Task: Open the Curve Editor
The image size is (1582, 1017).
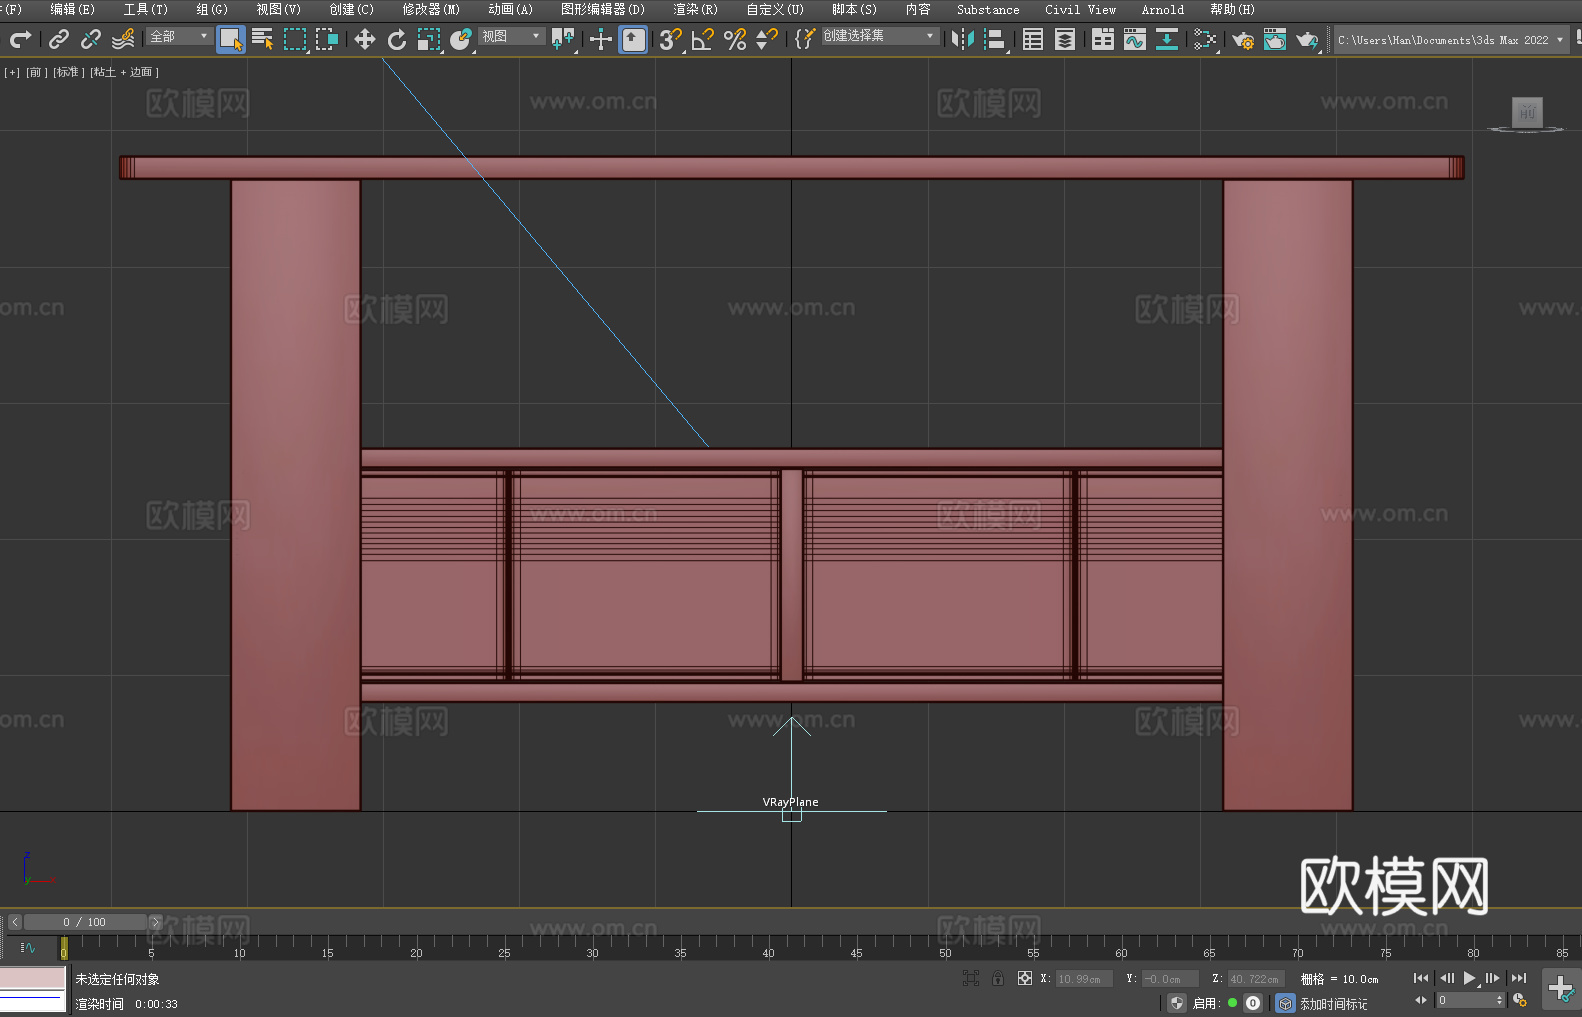Action: tap(1135, 39)
